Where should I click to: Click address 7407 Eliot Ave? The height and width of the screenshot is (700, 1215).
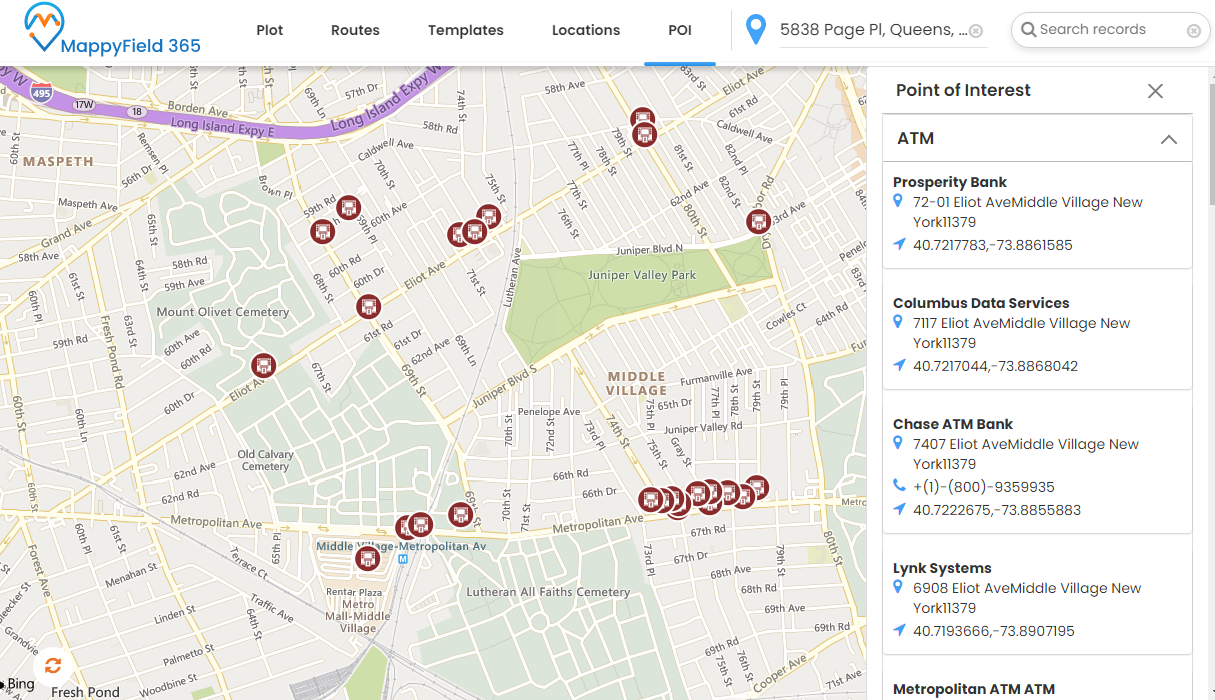[1026, 454]
